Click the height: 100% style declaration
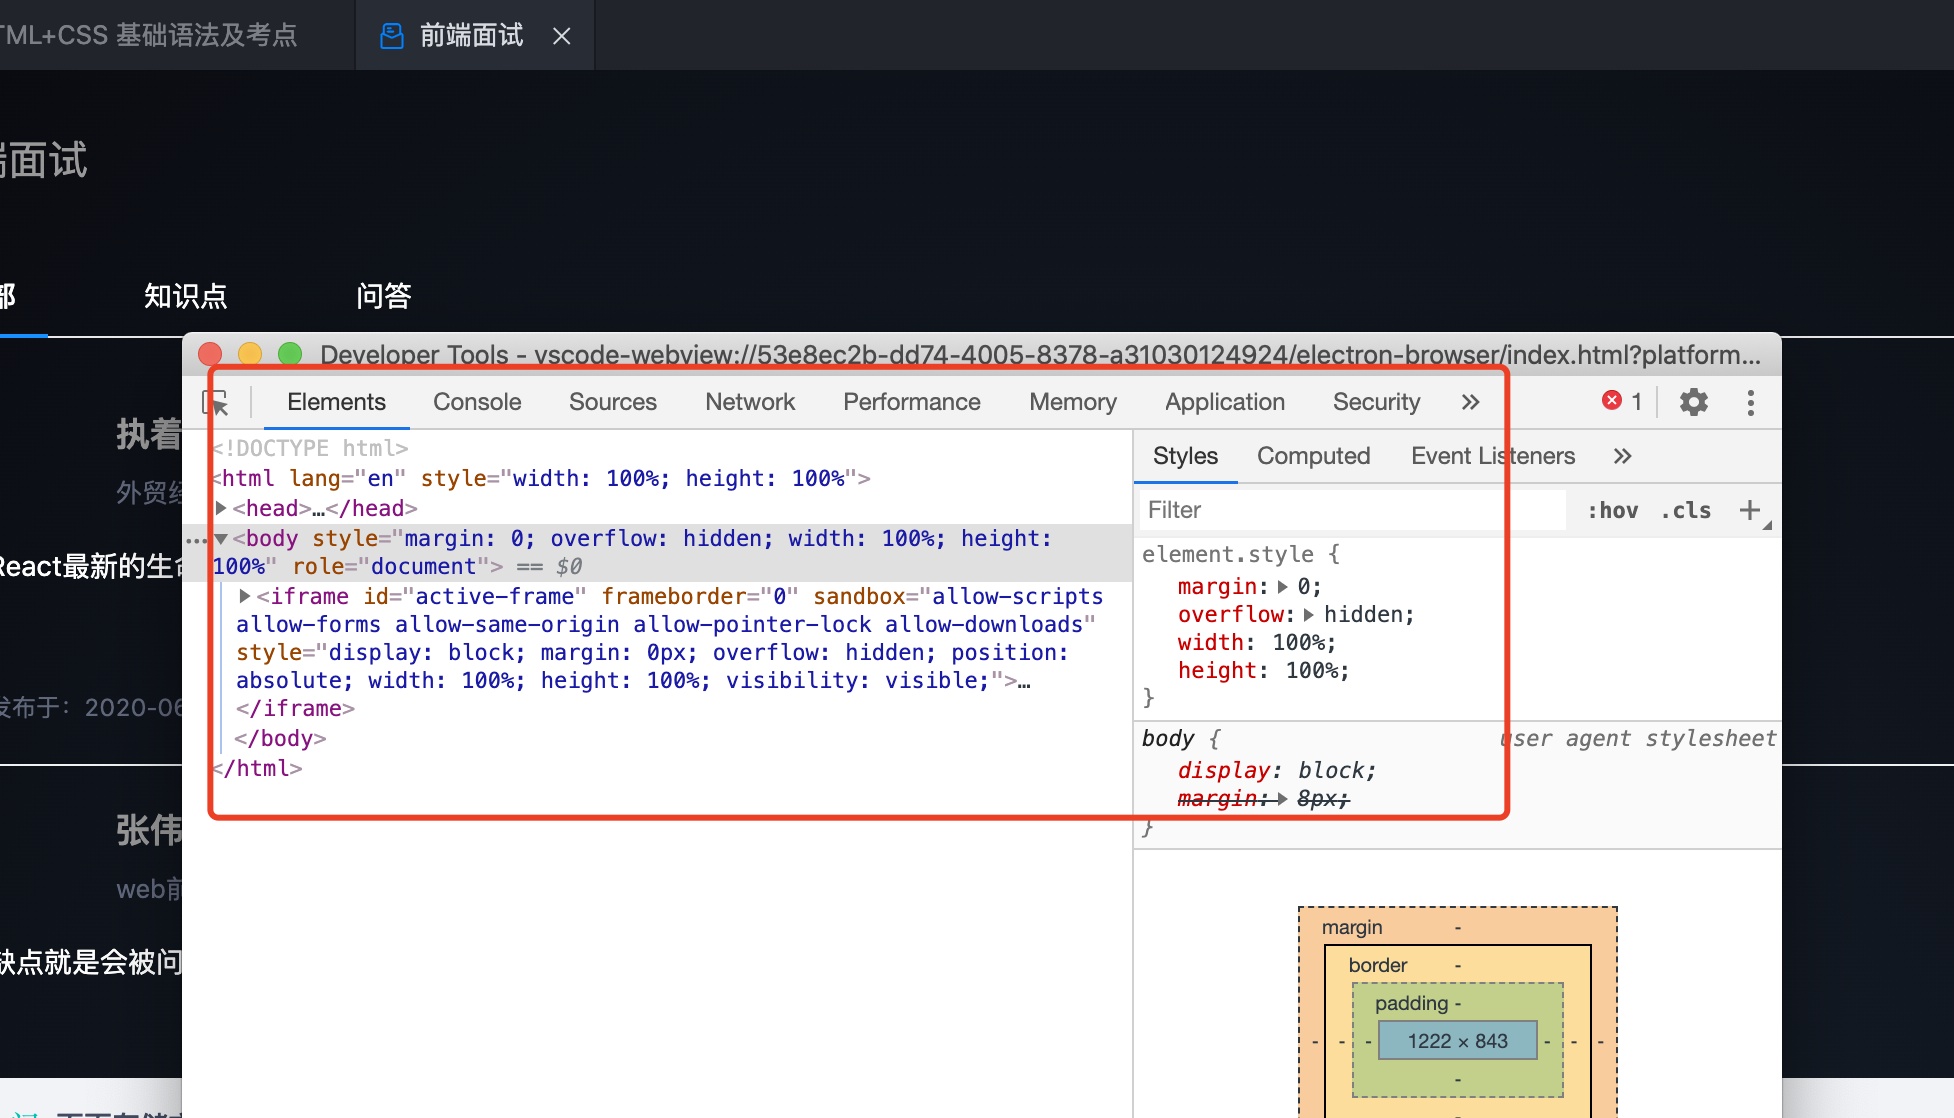Screen dimensions: 1954x1118 (1263, 670)
